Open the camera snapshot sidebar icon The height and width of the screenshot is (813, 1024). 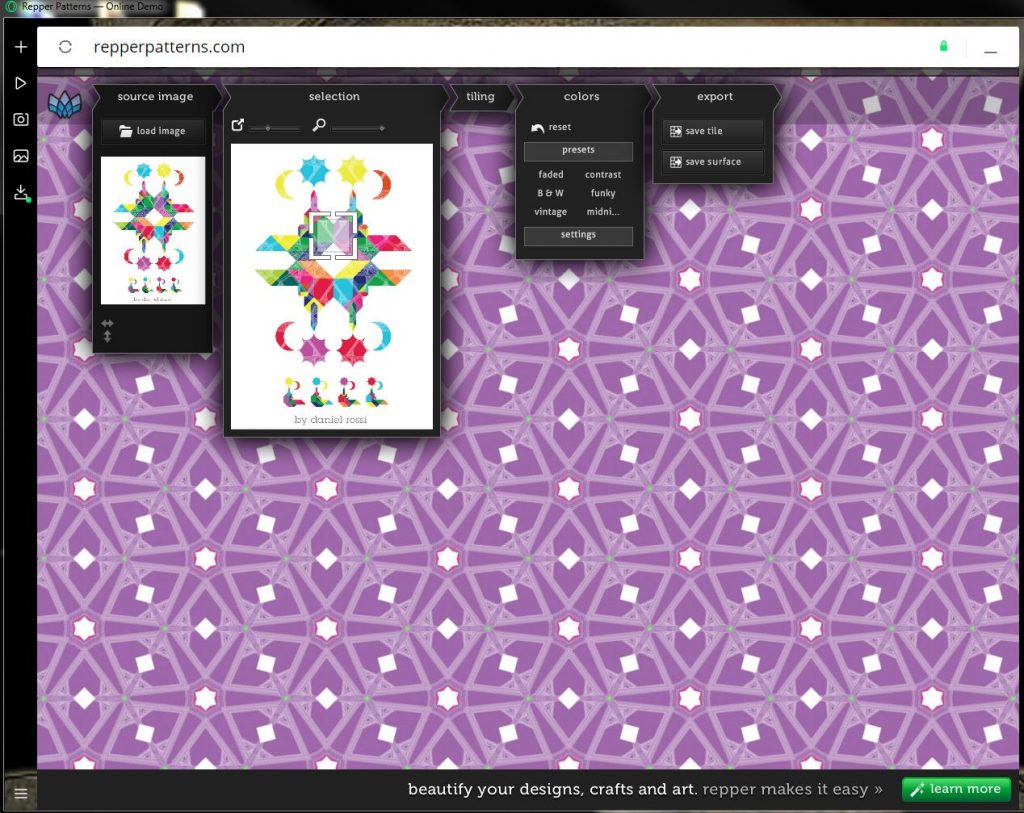coord(20,119)
